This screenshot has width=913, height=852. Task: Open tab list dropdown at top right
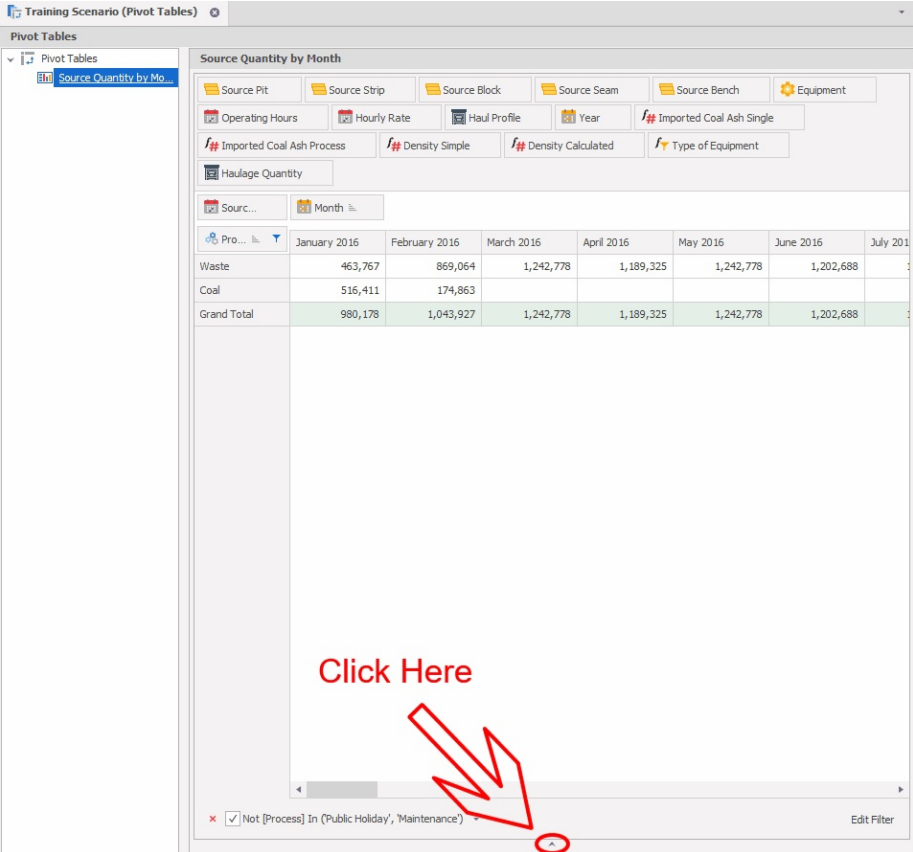click(903, 11)
